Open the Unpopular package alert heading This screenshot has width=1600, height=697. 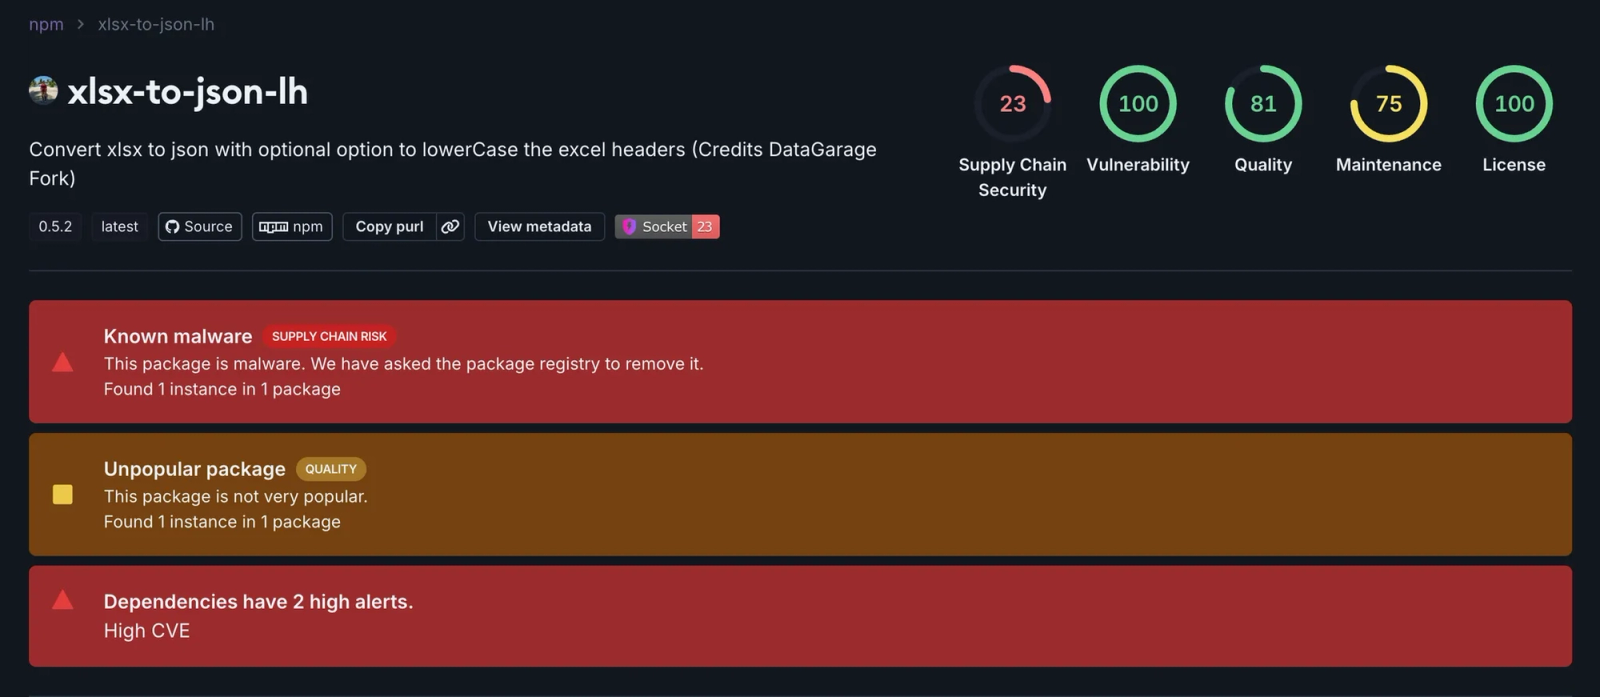(195, 469)
